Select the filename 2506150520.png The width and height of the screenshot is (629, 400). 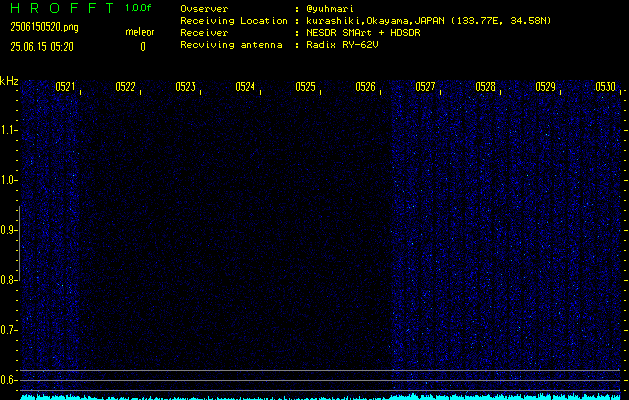coord(44,27)
